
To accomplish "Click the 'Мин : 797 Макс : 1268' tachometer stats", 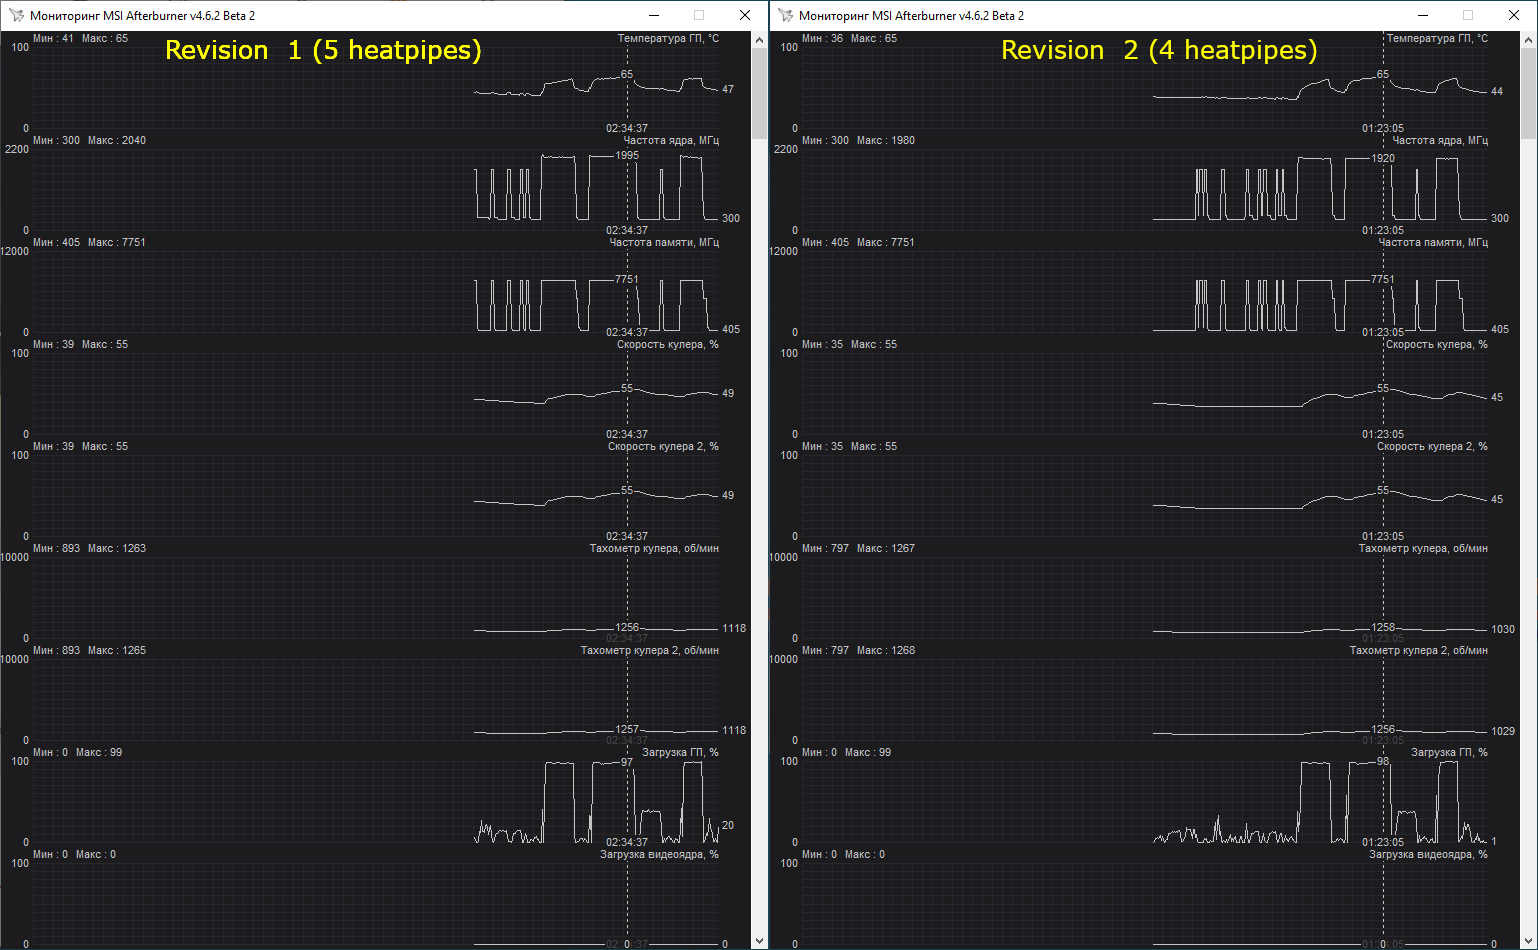I will pyautogui.click(x=858, y=650).
